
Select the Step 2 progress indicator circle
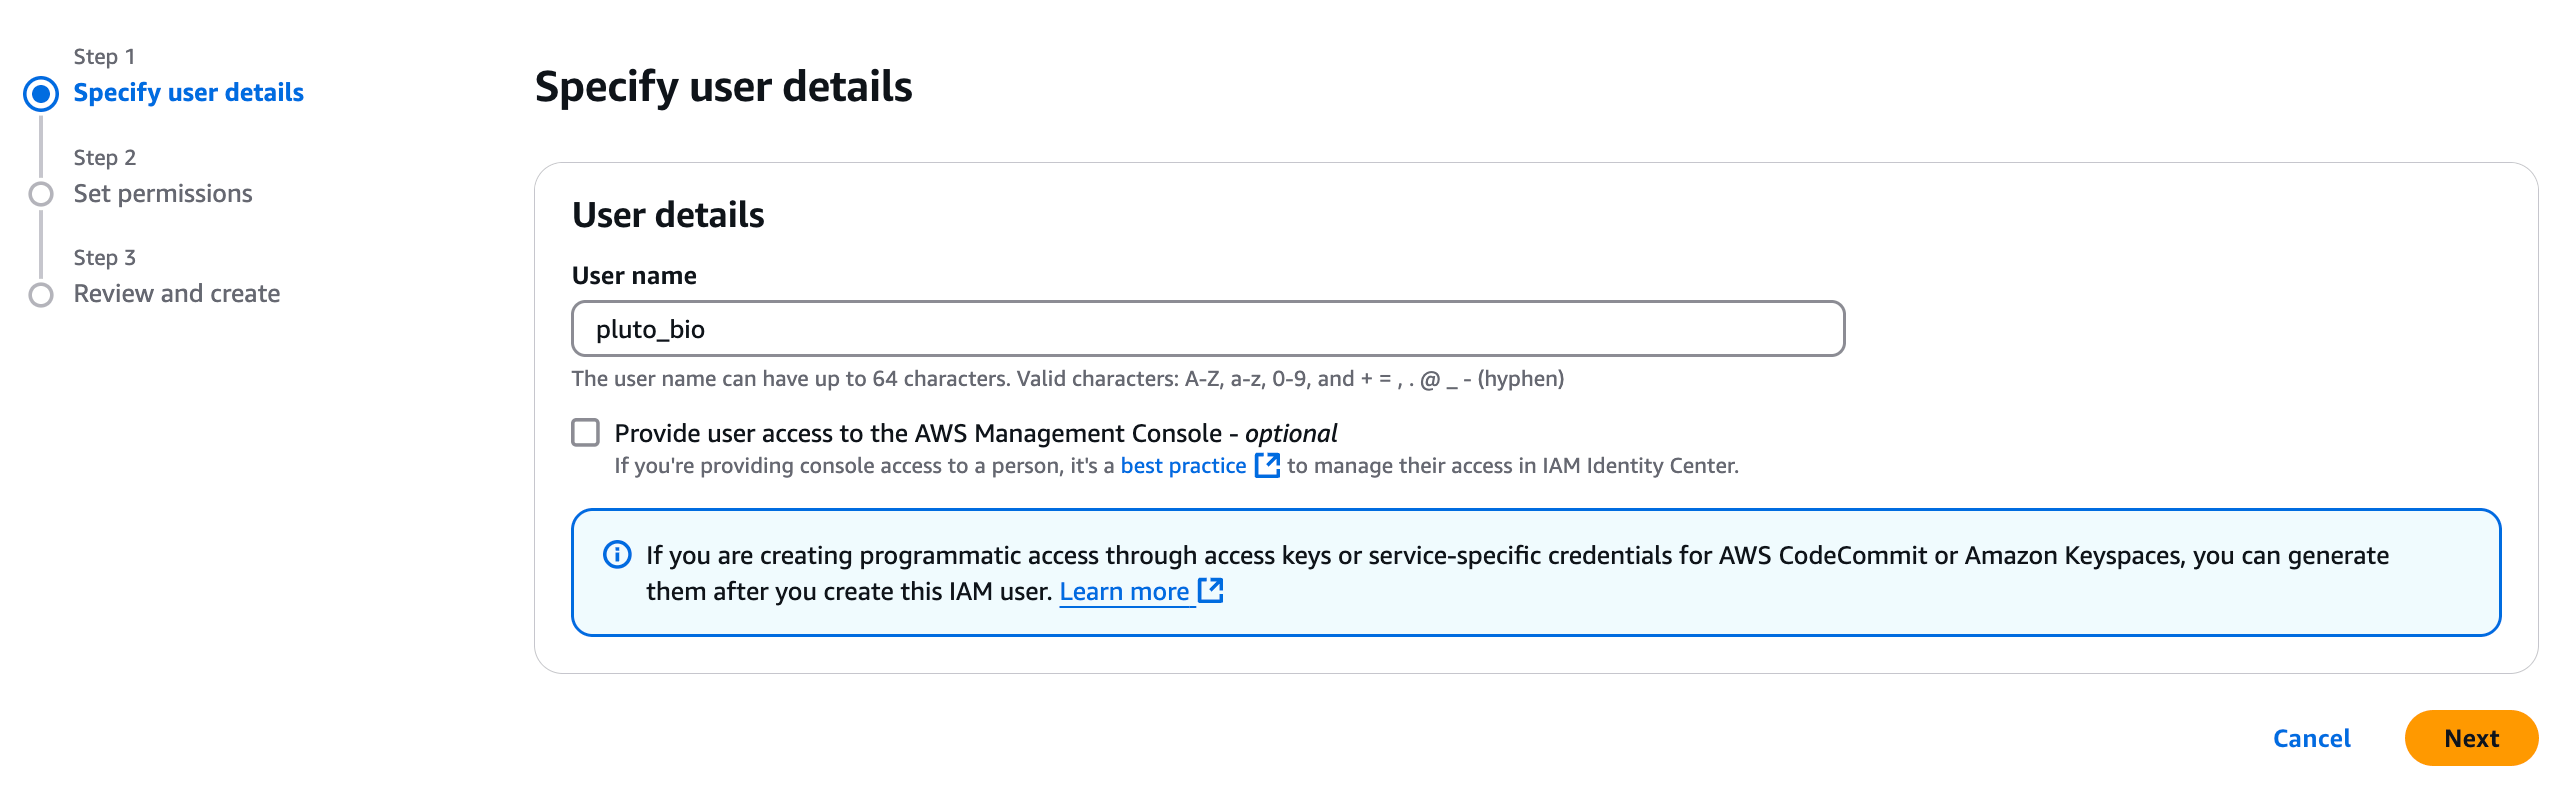point(41,194)
